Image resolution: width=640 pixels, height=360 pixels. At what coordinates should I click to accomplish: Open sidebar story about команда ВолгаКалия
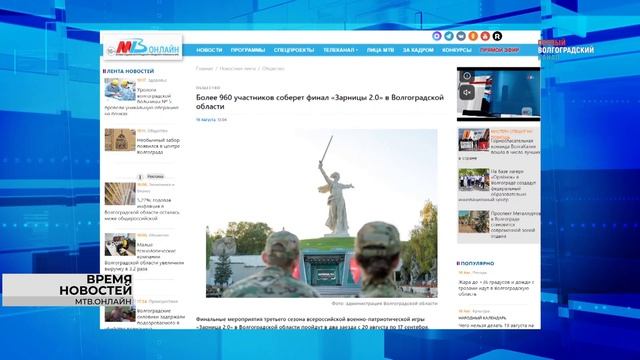[515, 146]
